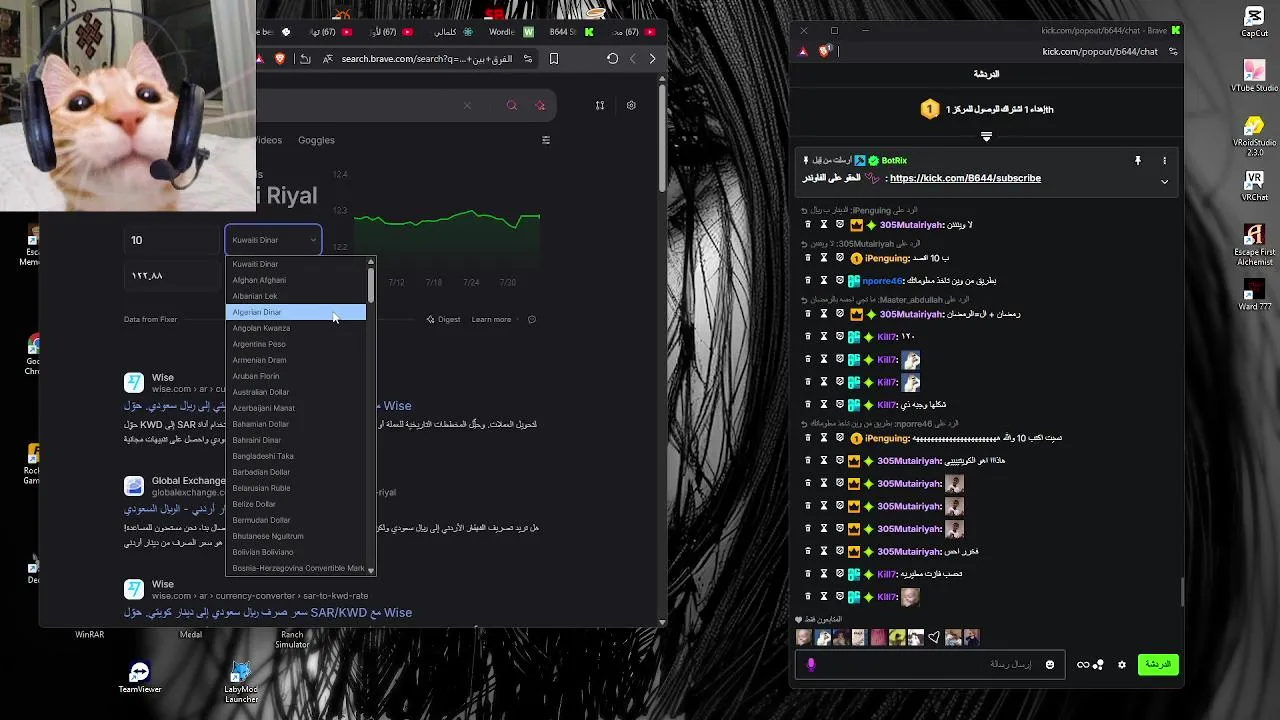Image resolution: width=1280 pixels, height=720 pixels.
Task: Click the sort arrows icon next to search settings
Action: [x=600, y=105]
